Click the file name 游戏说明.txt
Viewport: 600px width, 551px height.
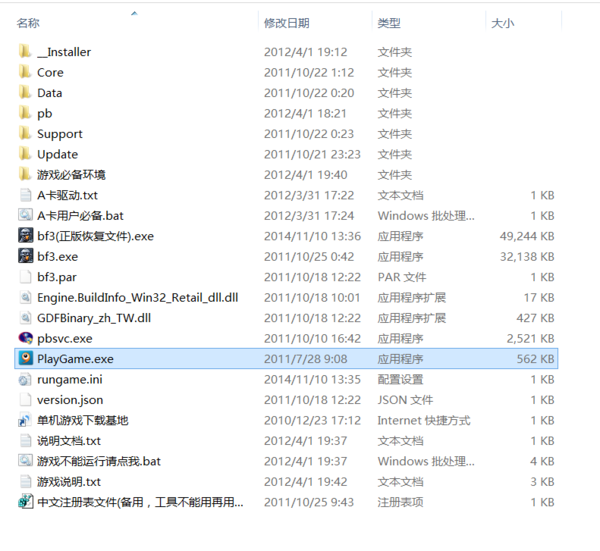69,482
